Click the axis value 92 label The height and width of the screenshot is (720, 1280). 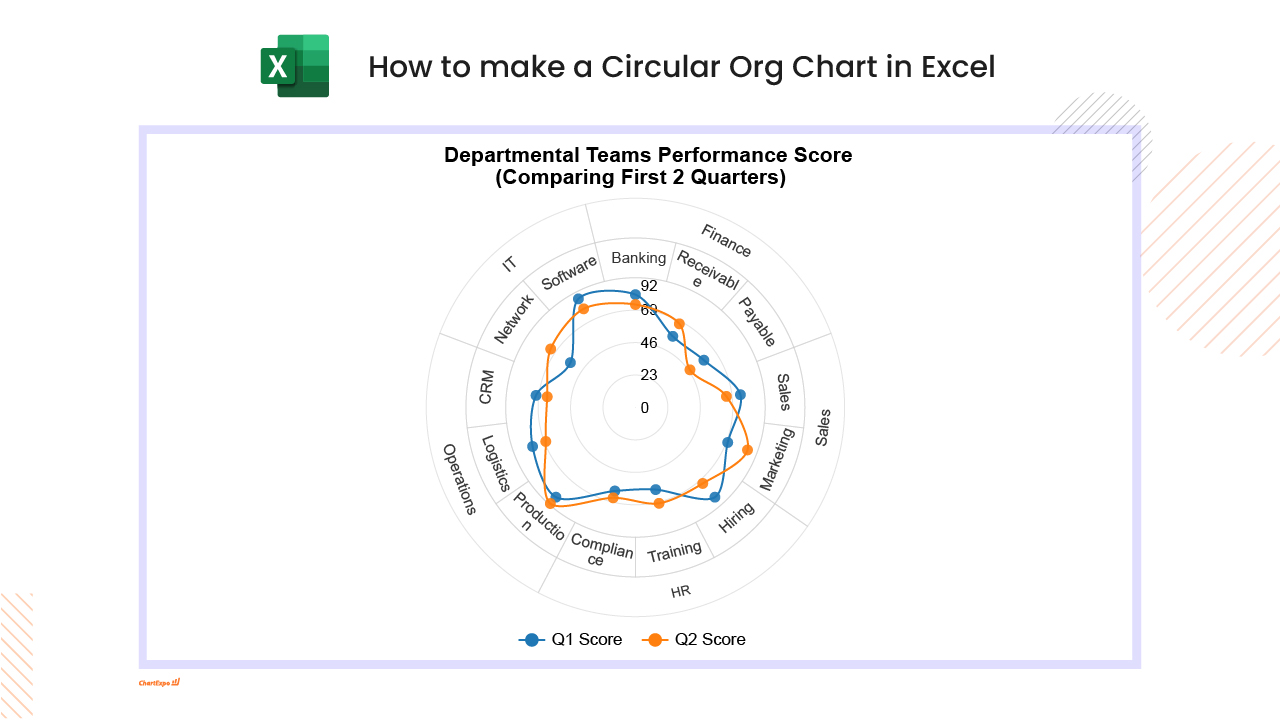(650, 286)
